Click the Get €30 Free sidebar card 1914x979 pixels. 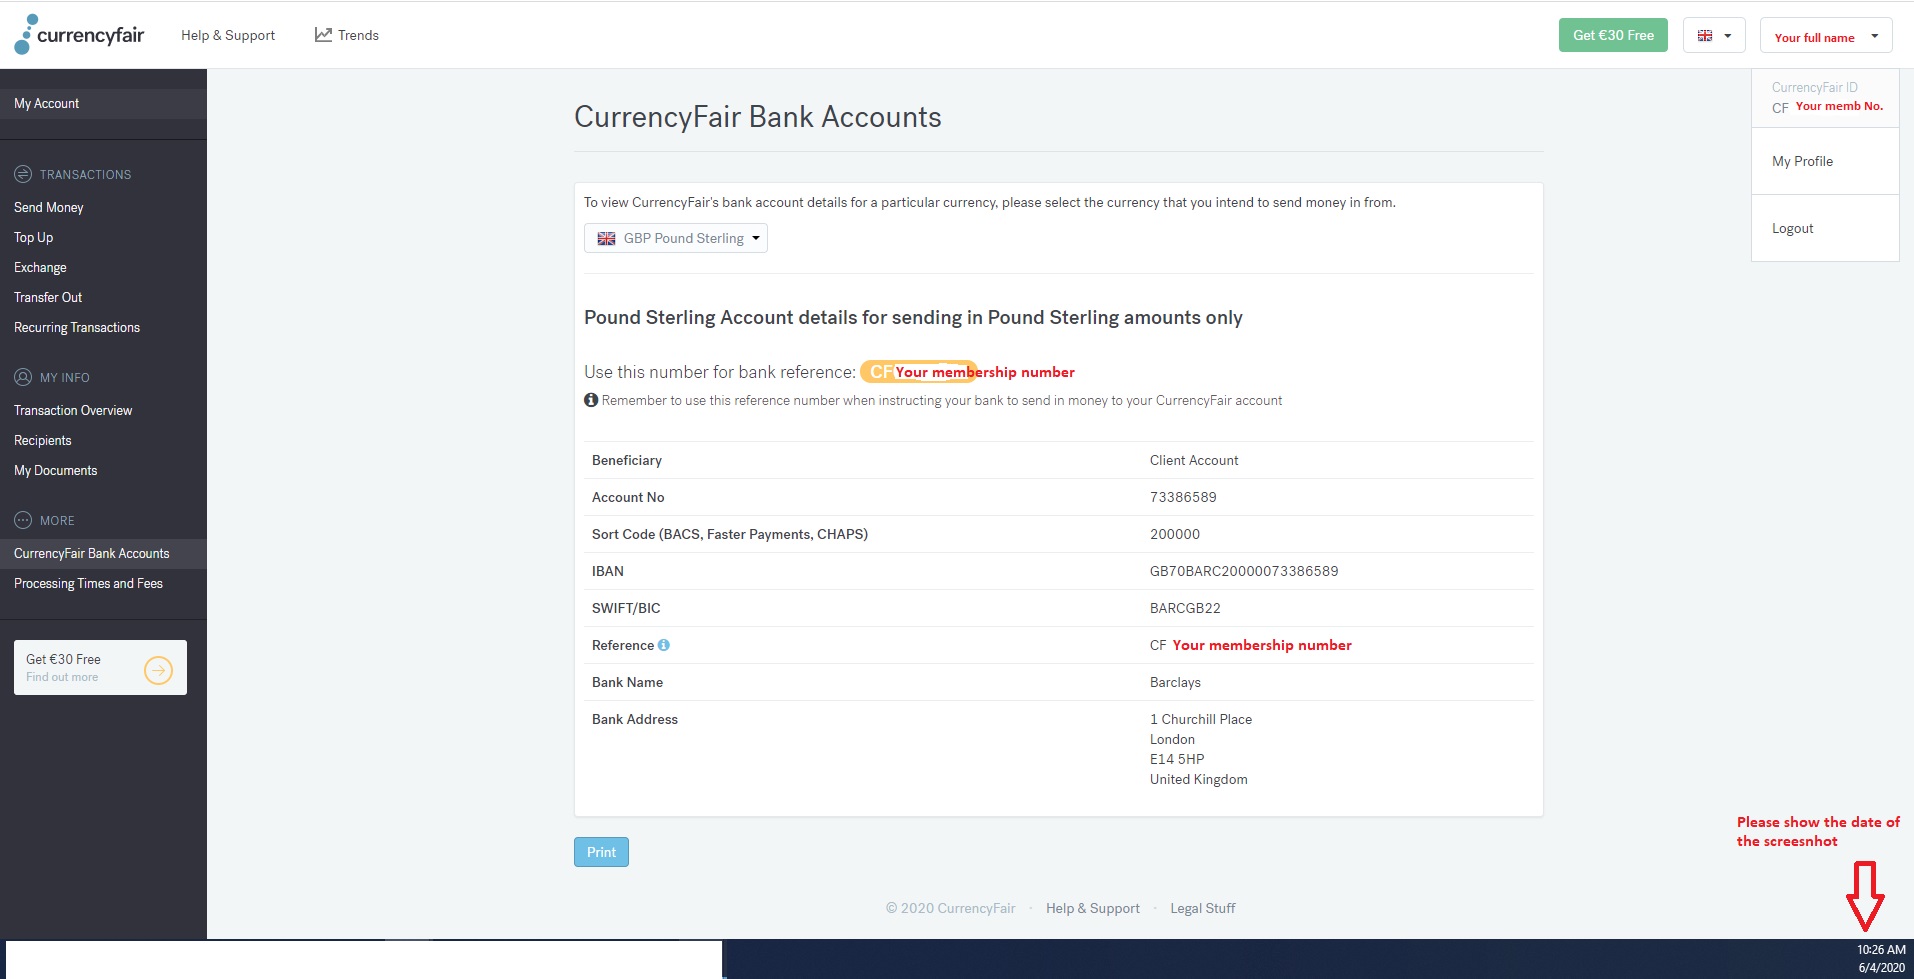[x=100, y=667]
